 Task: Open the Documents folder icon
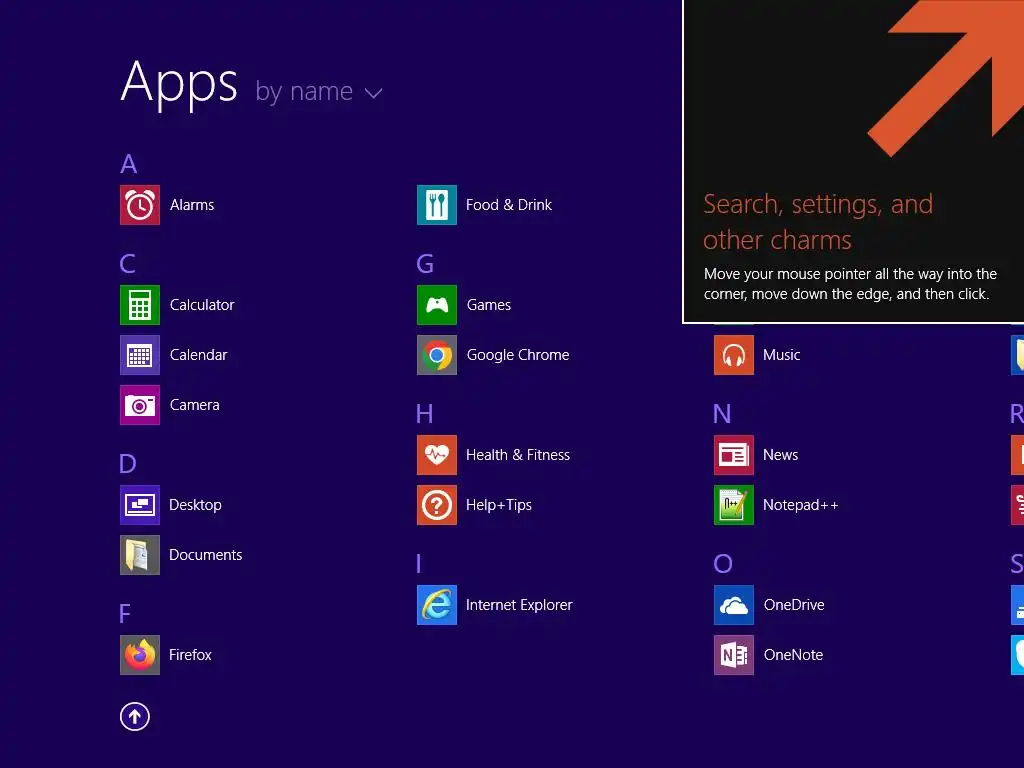coord(140,555)
